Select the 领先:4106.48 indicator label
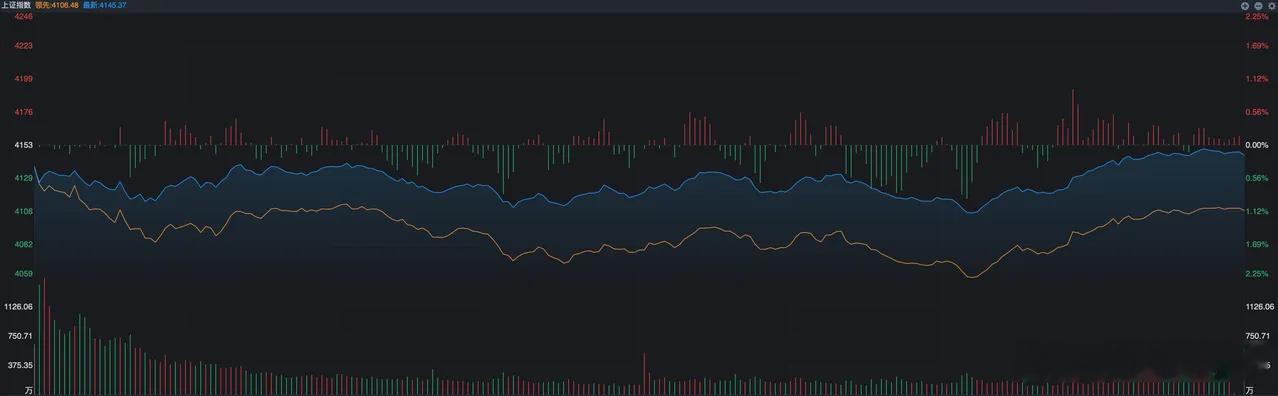Image resolution: width=1278 pixels, height=396 pixels. (x=57, y=5)
